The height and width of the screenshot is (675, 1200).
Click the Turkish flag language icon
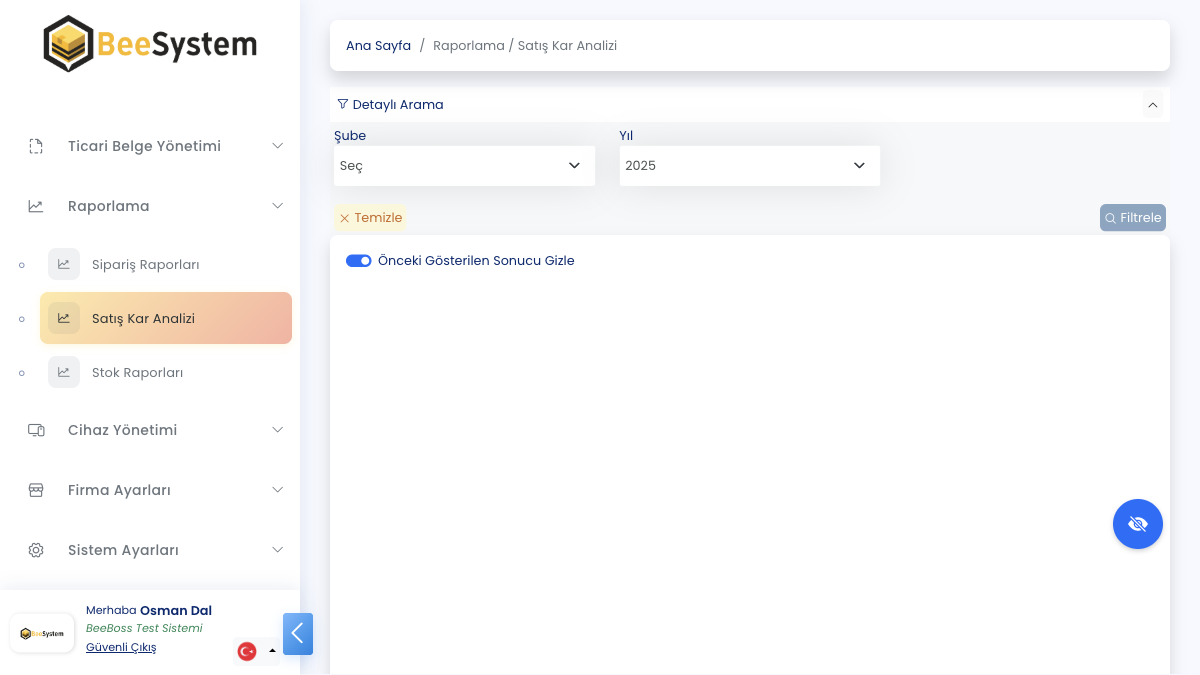coord(247,651)
